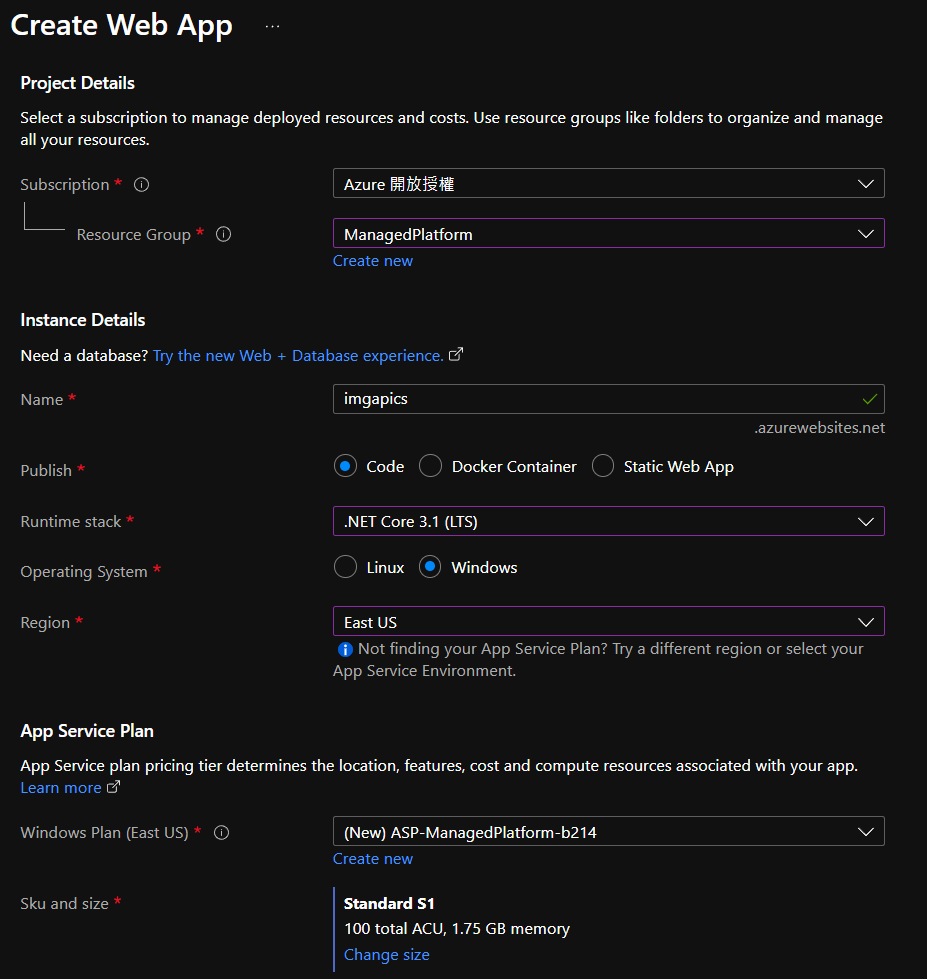Select Linux as the operating system
Viewport: 927px width, 979px height.
[x=345, y=567]
